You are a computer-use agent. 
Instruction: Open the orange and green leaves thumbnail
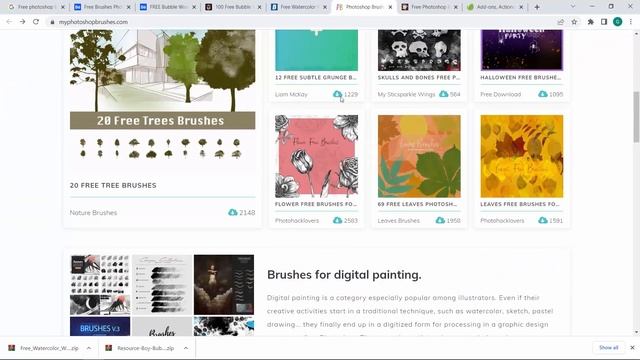pos(419,156)
